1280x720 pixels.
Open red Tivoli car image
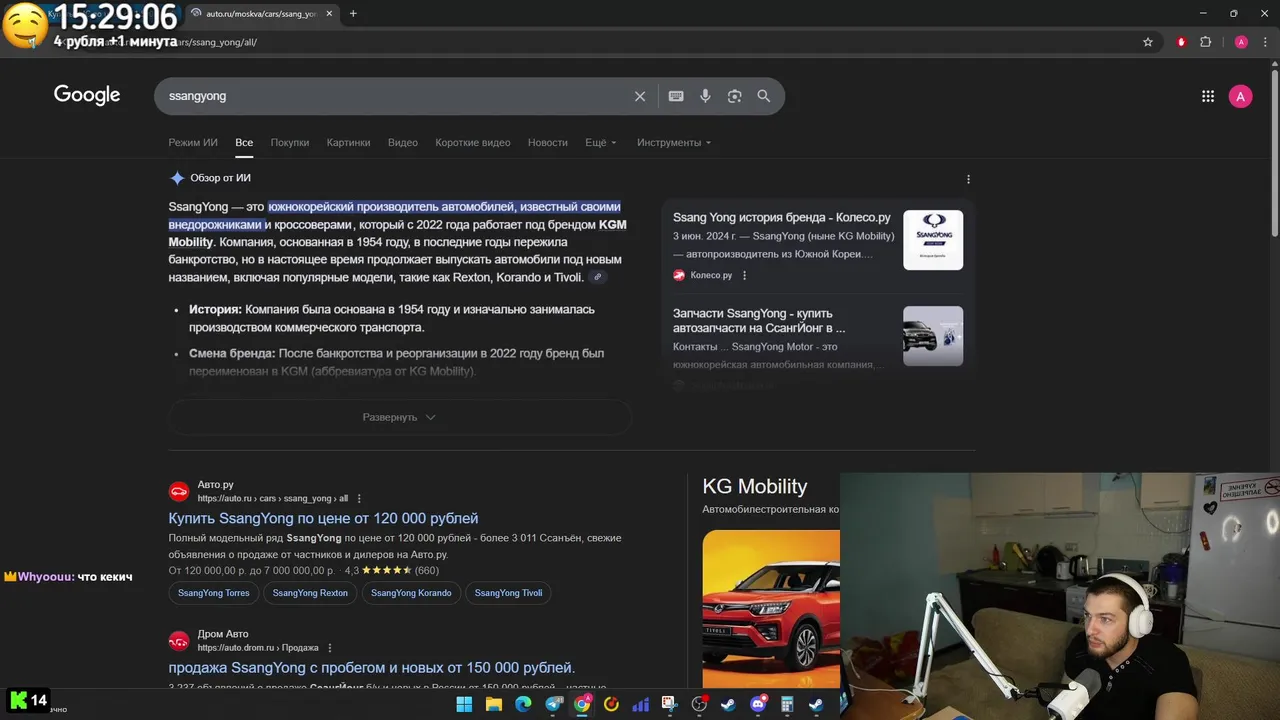coord(771,608)
